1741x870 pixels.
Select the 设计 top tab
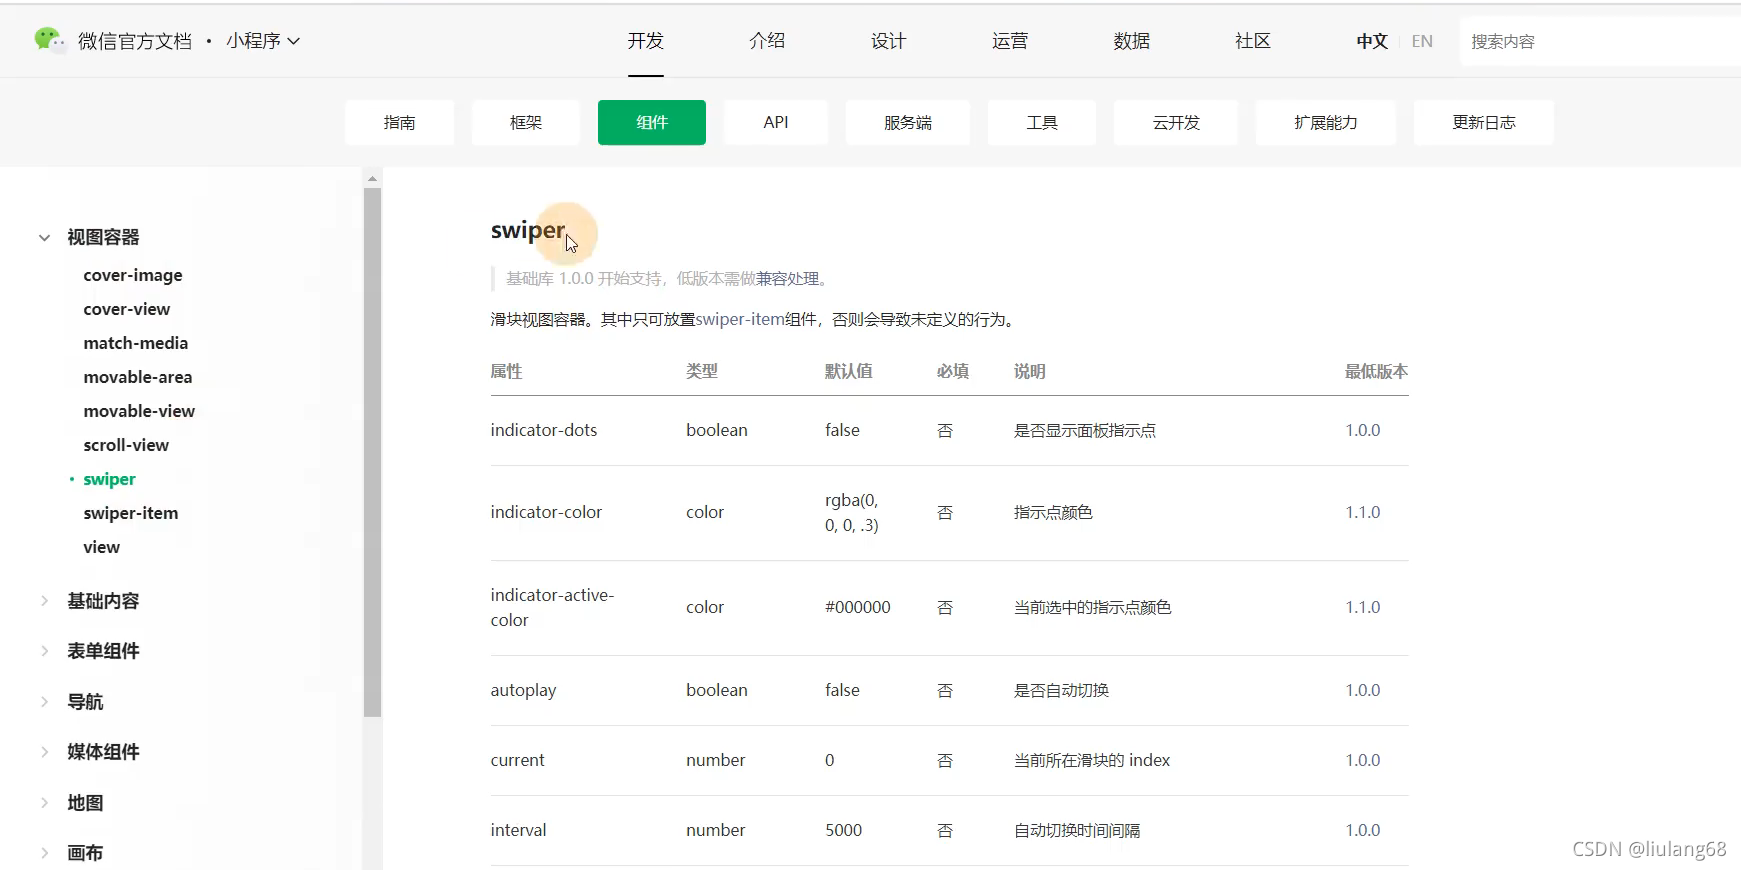pyautogui.click(x=888, y=41)
